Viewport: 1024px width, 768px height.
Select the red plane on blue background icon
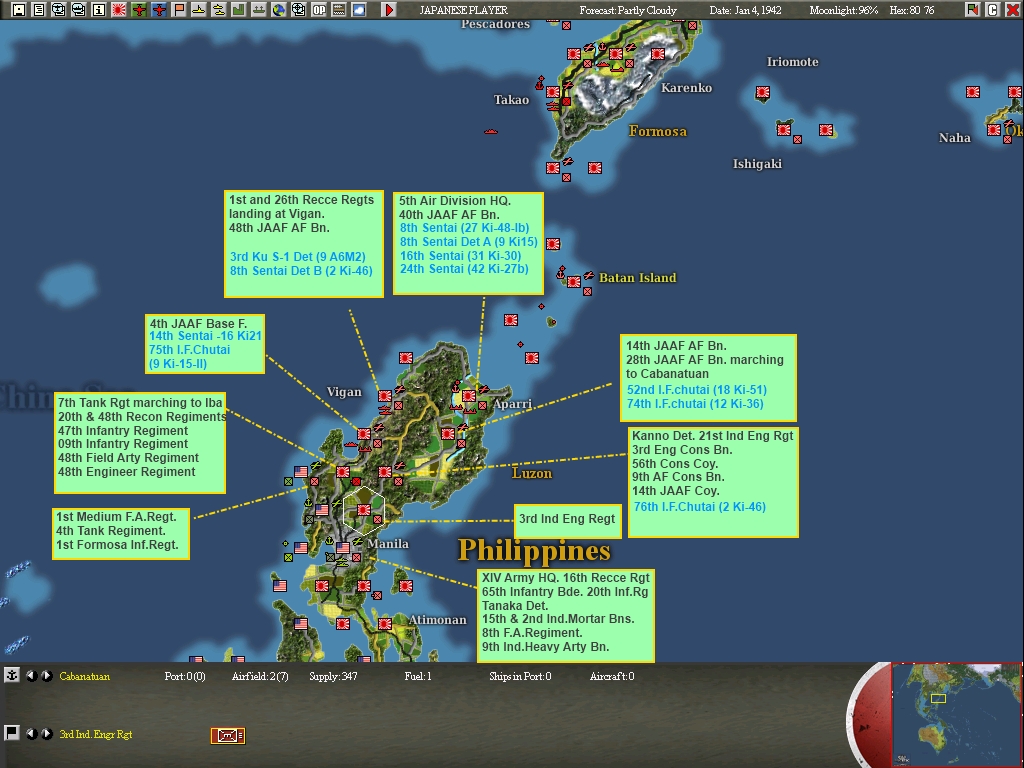(x=159, y=10)
